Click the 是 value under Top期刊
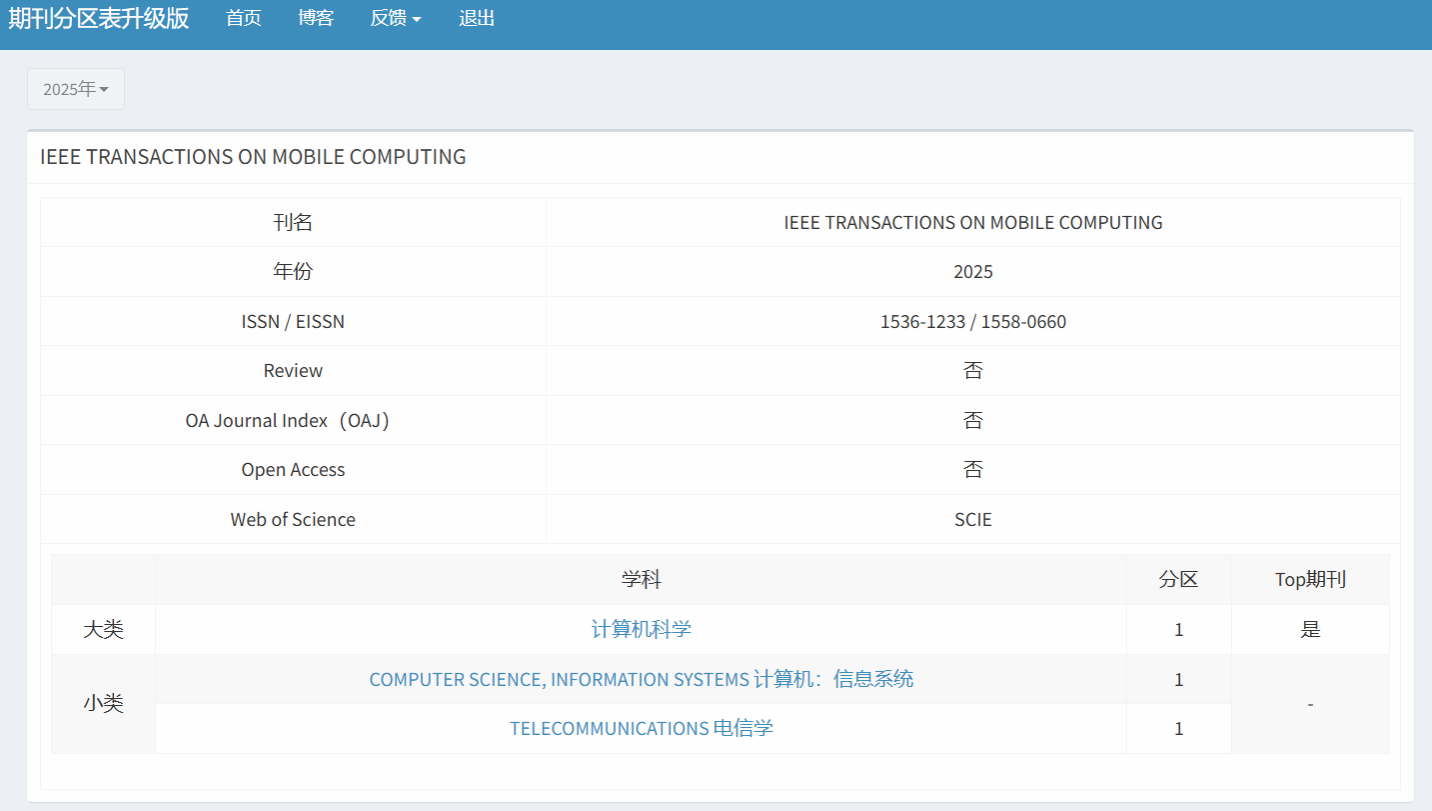The image size is (1432, 811). click(x=1310, y=629)
